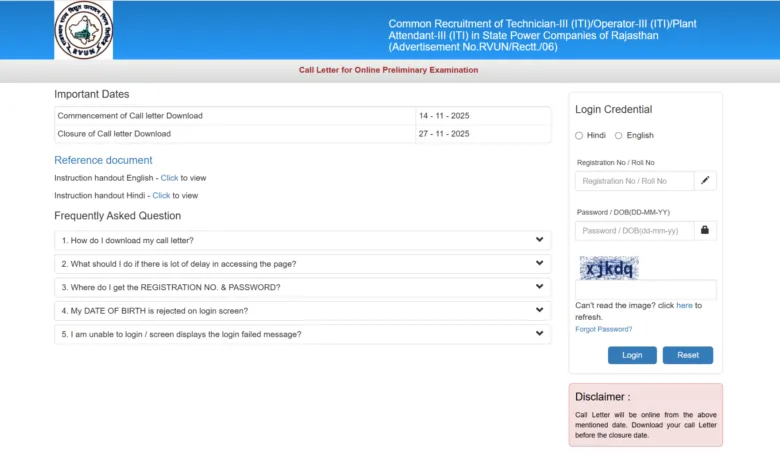The width and height of the screenshot is (780, 470).
Task: Focus the Password / DOB input field
Action: [x=635, y=231]
